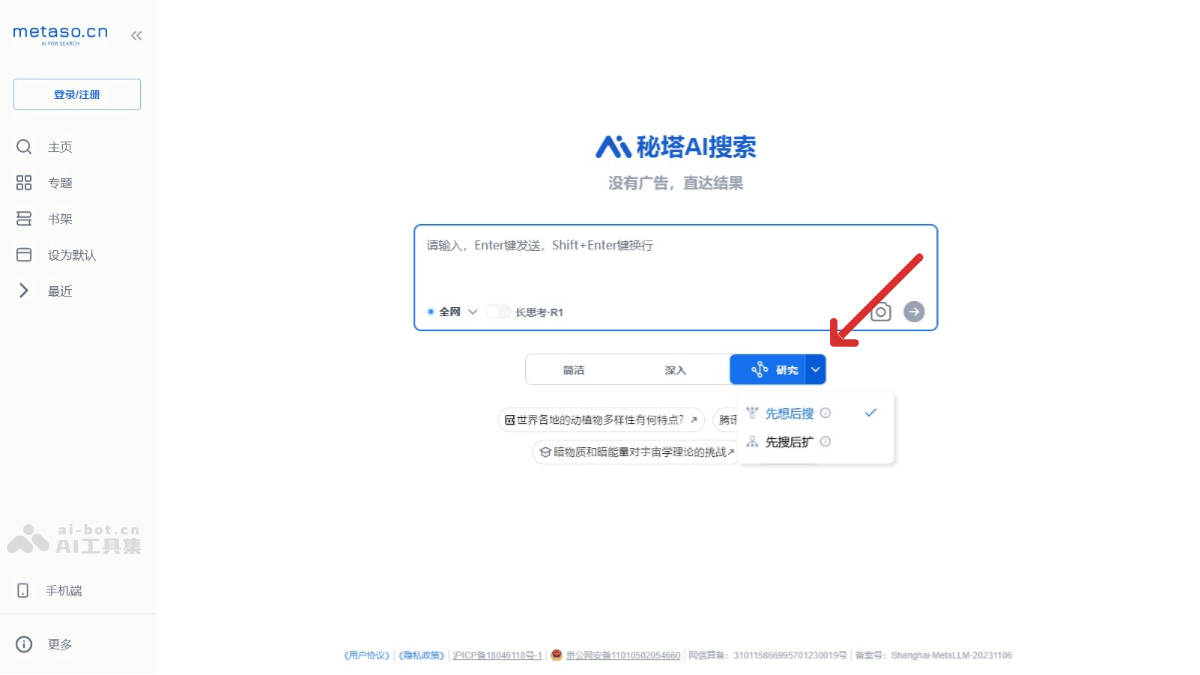Screen dimensions: 1200x675
Task: Expand the 最近 recent list
Action: [x=24, y=290]
